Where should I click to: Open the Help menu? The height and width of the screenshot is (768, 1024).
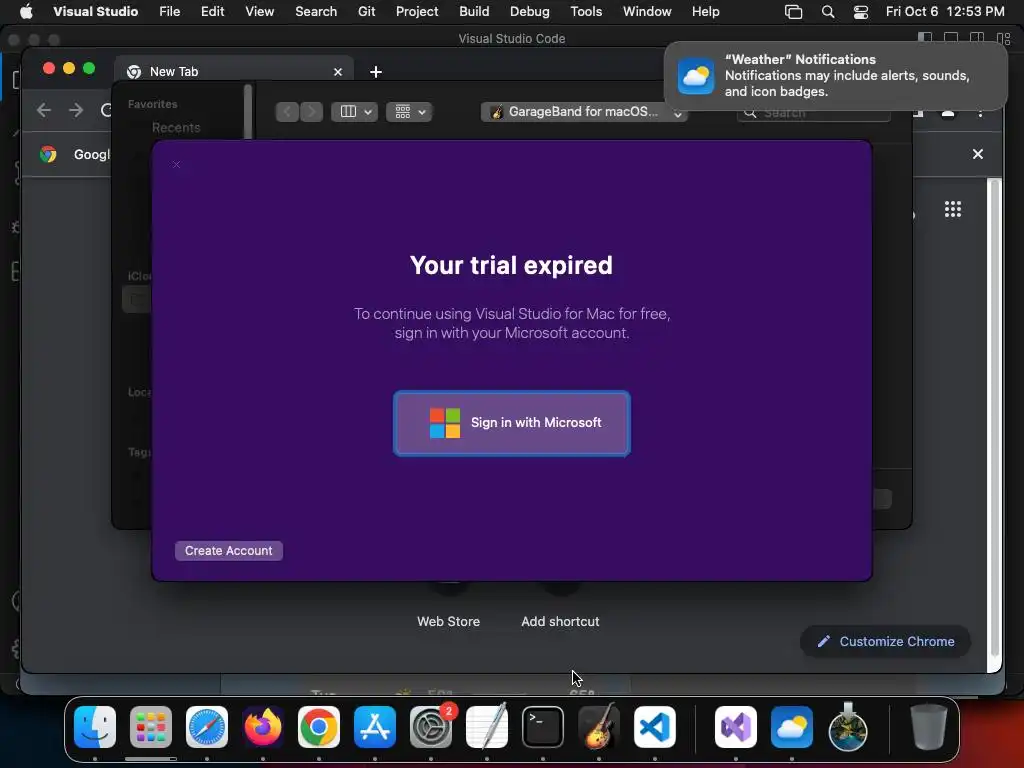point(705,11)
